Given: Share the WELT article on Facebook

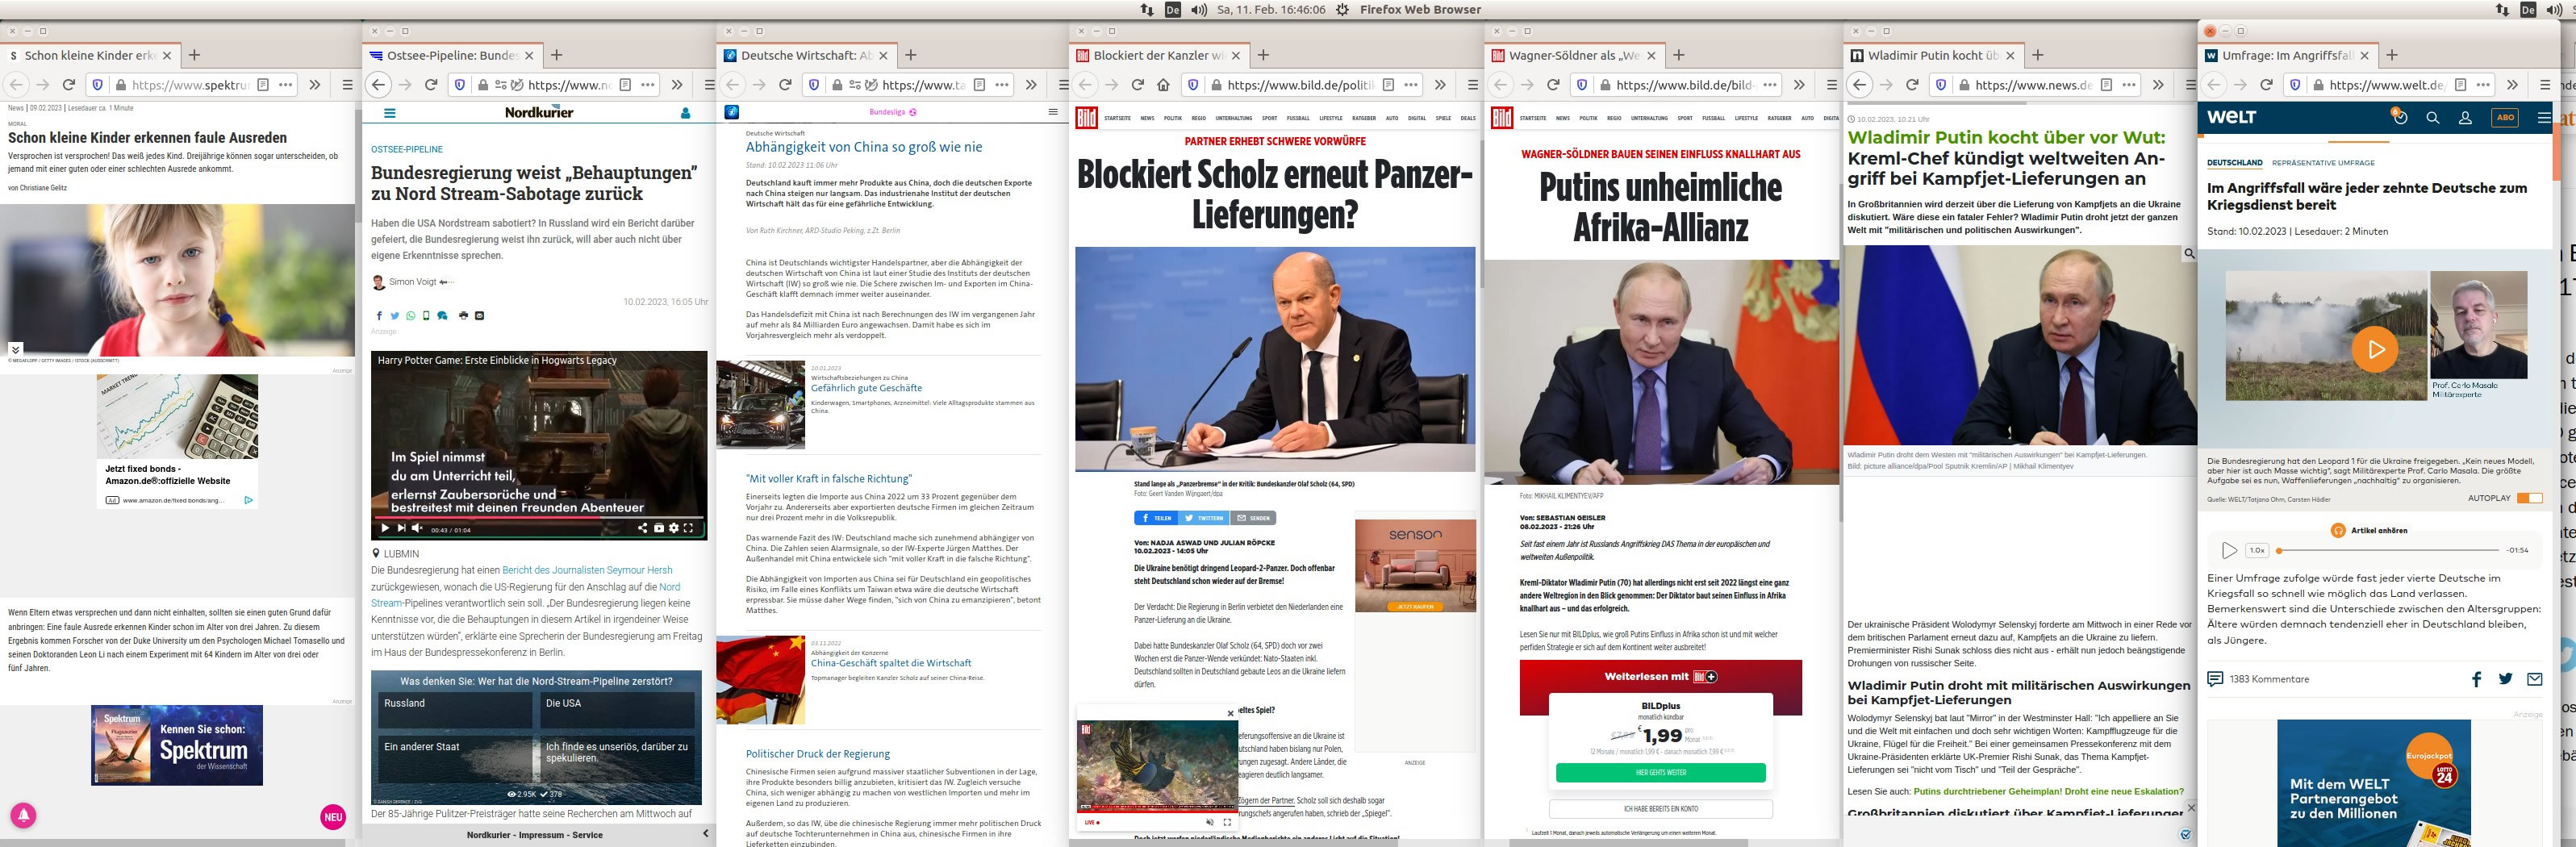Looking at the screenshot, I should [2476, 679].
